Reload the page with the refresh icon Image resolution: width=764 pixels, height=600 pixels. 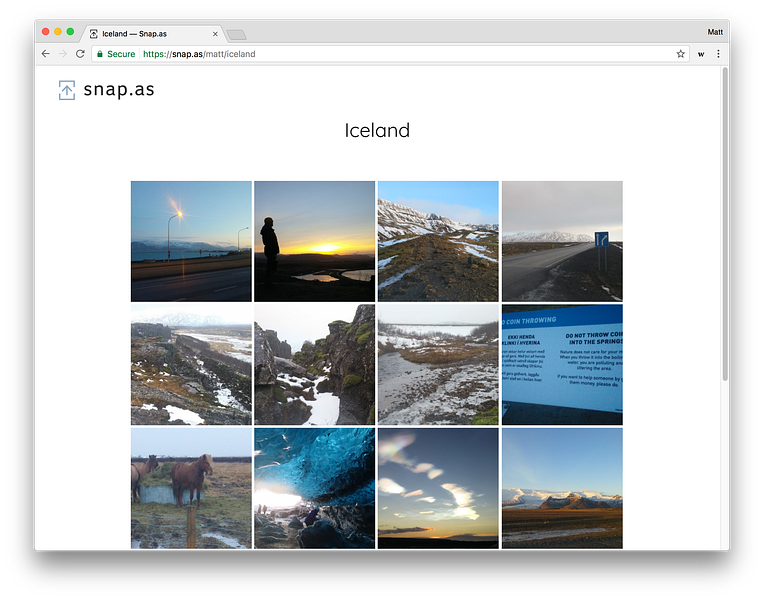point(80,54)
